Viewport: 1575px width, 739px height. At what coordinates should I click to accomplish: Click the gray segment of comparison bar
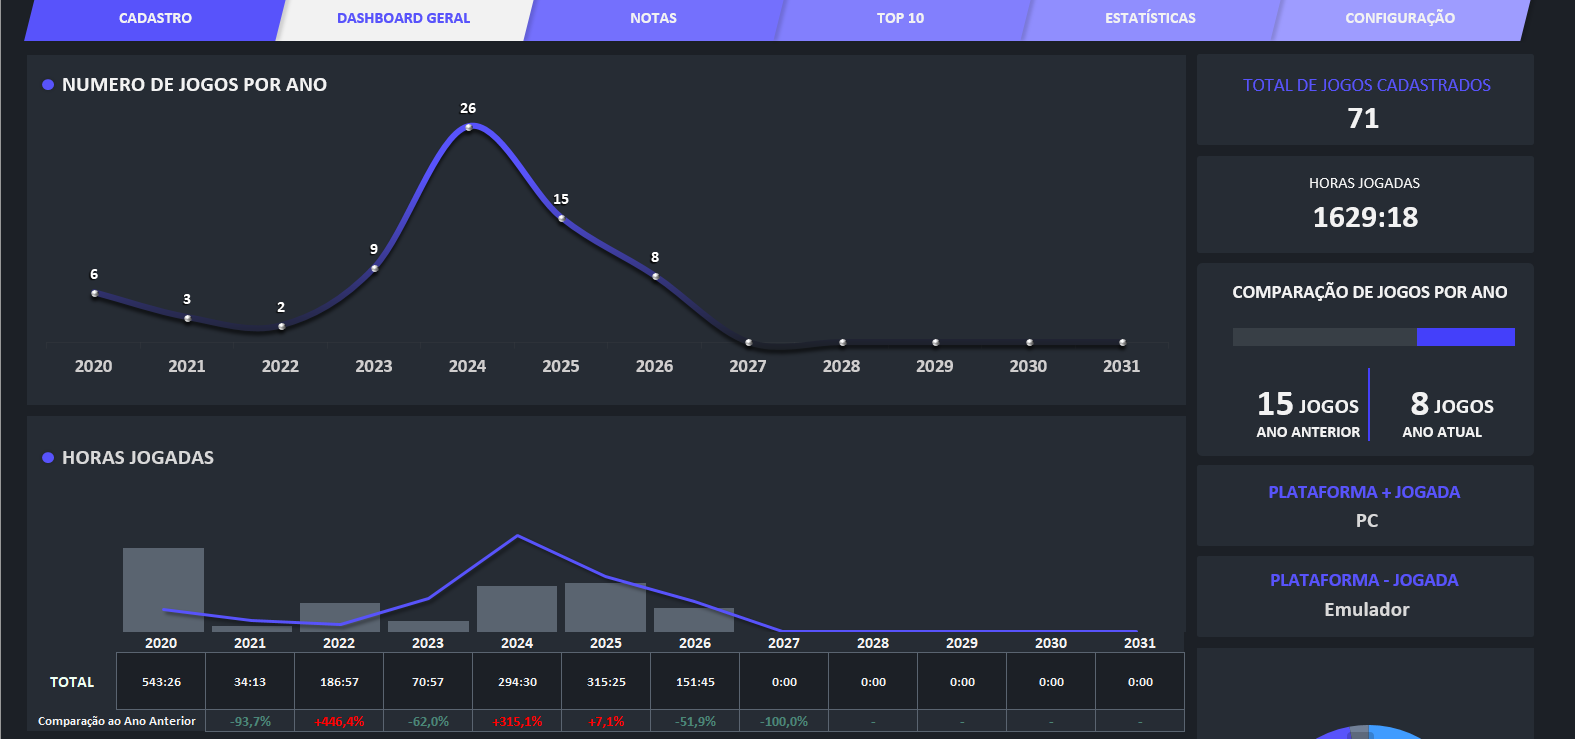coord(1325,337)
